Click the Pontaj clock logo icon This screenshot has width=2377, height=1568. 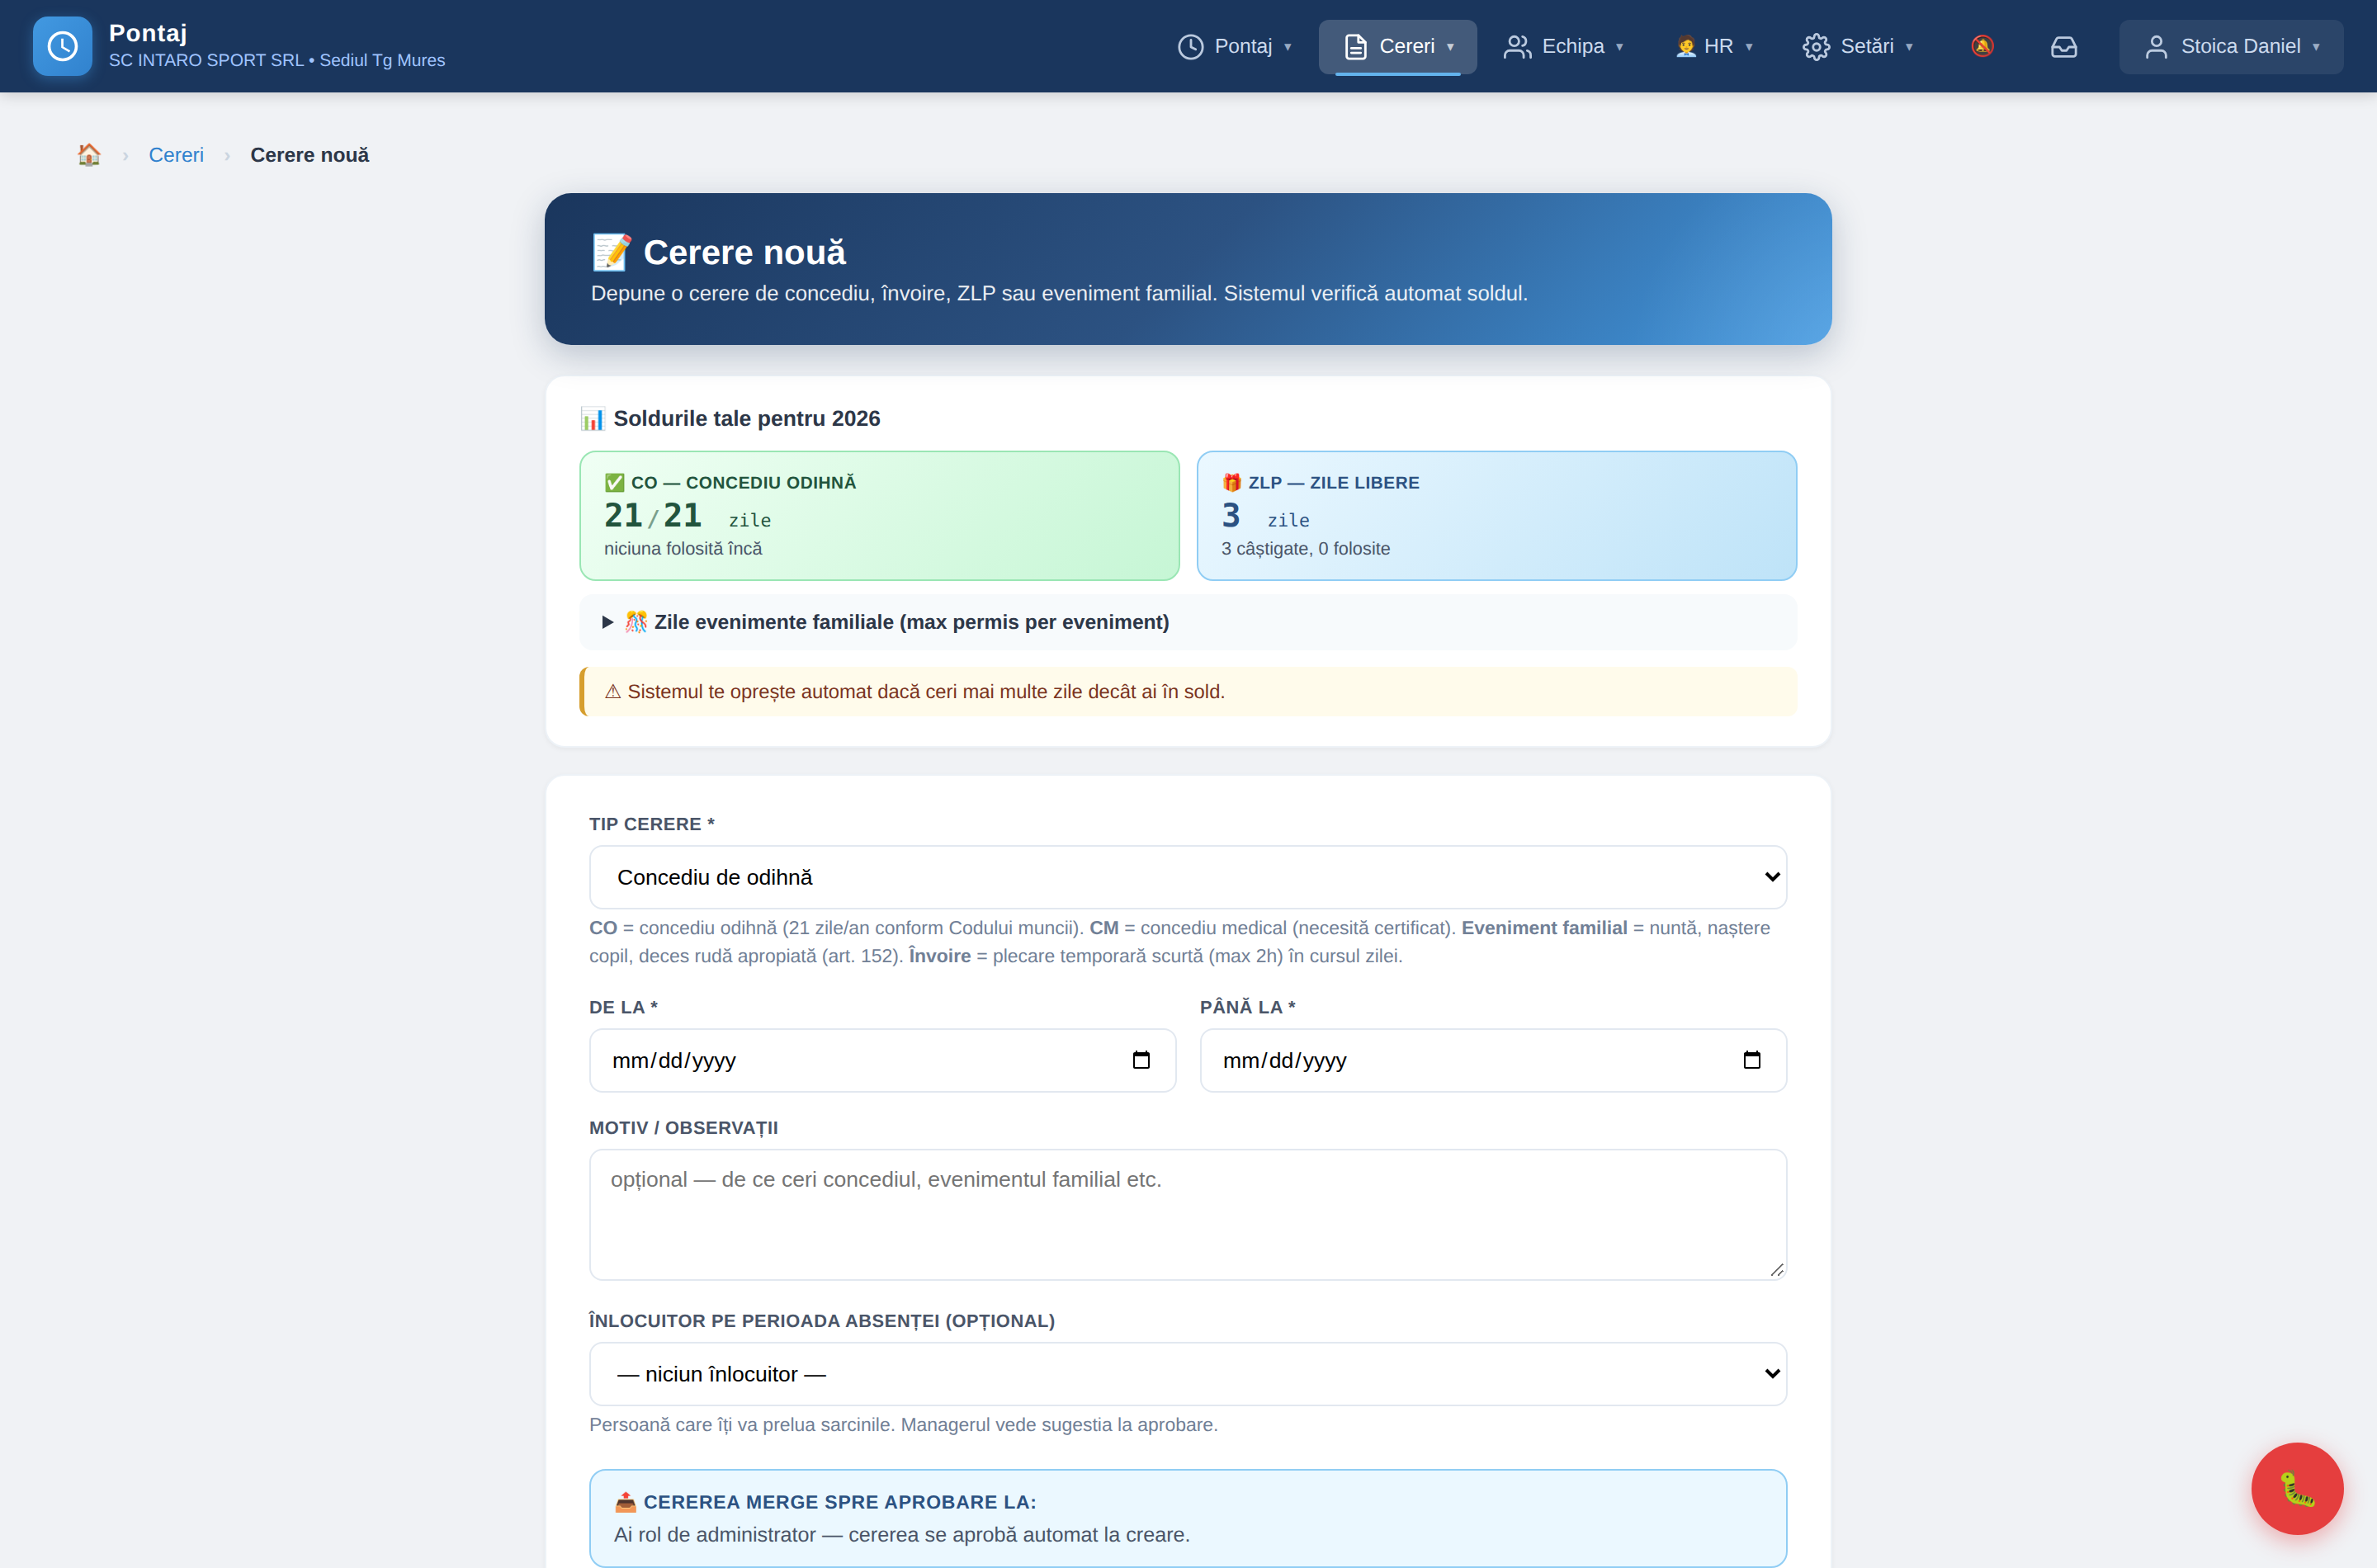click(62, 46)
